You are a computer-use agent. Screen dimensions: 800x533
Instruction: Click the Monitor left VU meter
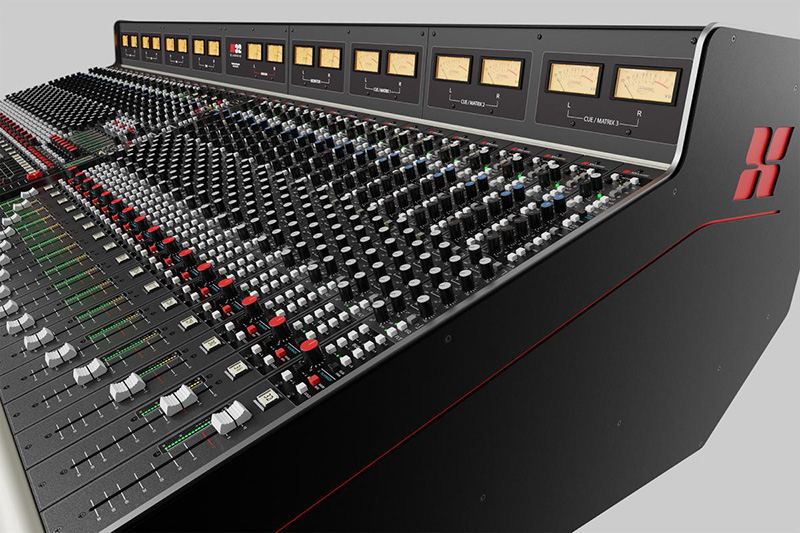[x=303, y=56]
